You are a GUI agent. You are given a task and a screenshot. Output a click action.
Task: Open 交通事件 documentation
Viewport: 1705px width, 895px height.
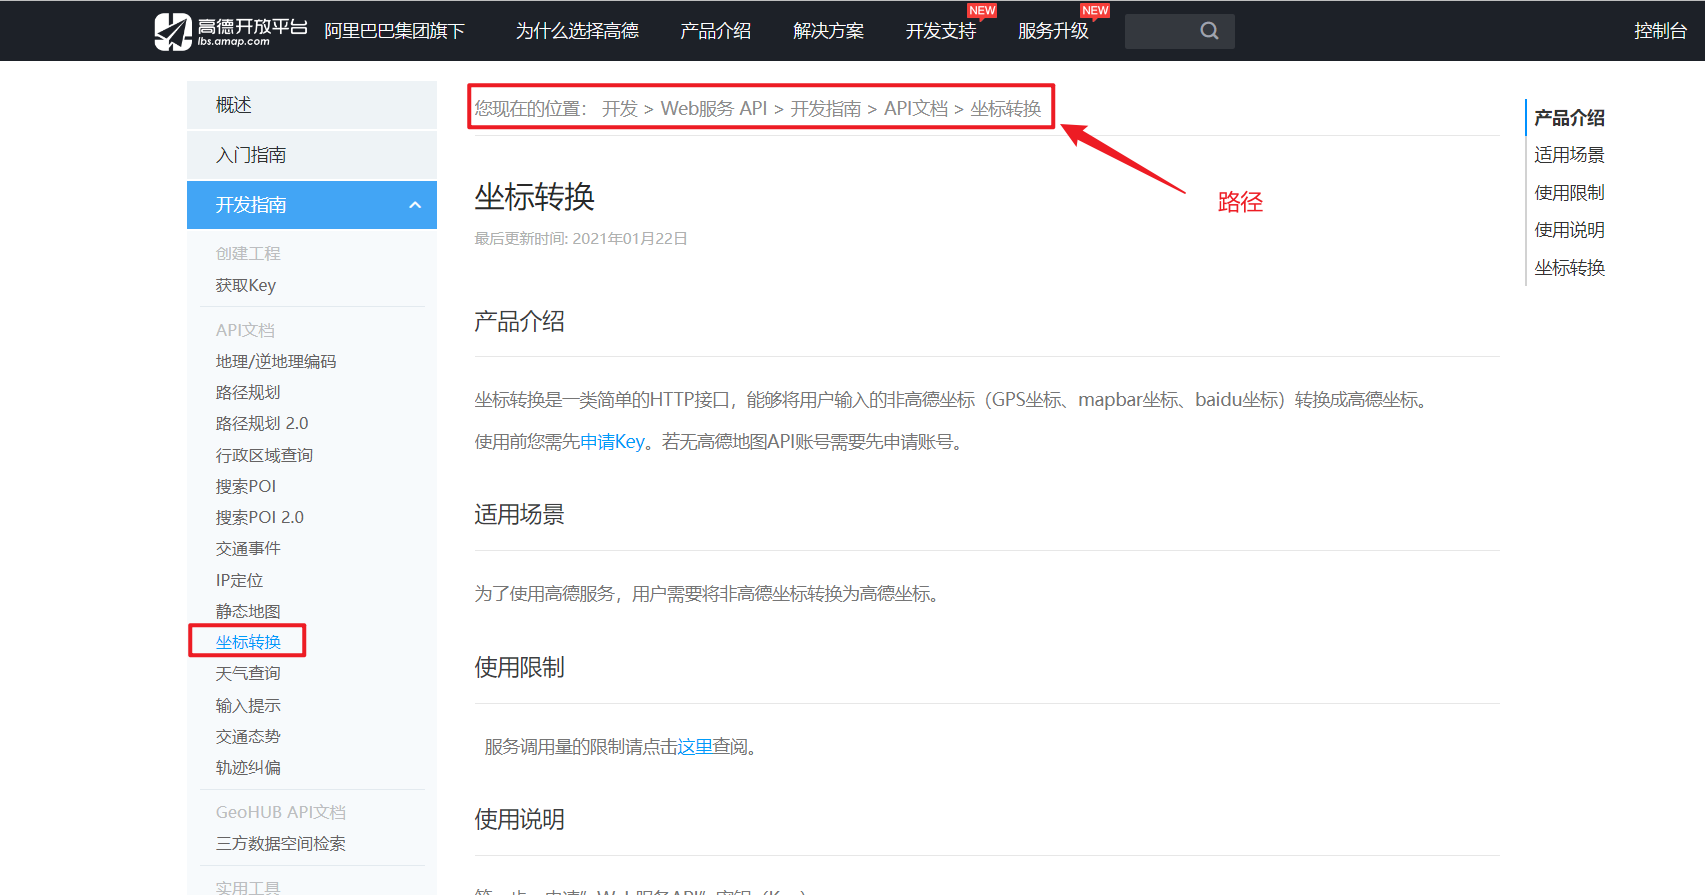[248, 548]
